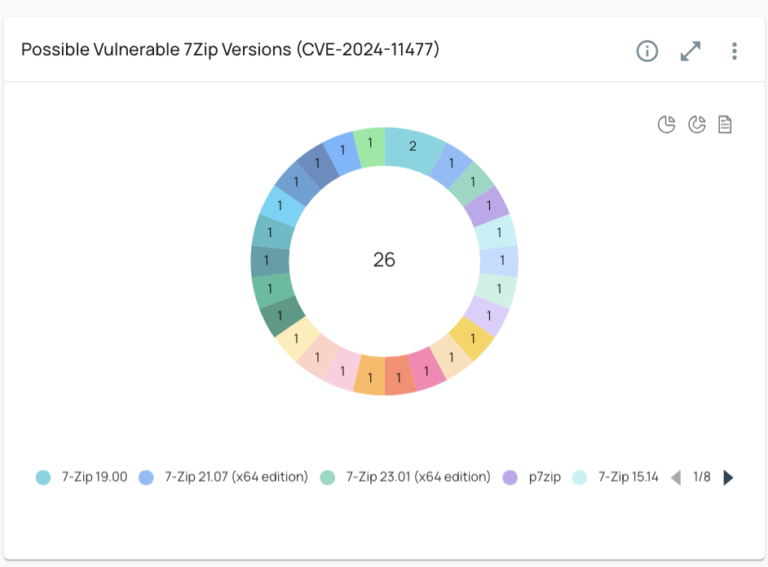Toggle the 7-Zip 19.00 legend entry
This screenshot has height=567, width=768.
[x=95, y=477]
